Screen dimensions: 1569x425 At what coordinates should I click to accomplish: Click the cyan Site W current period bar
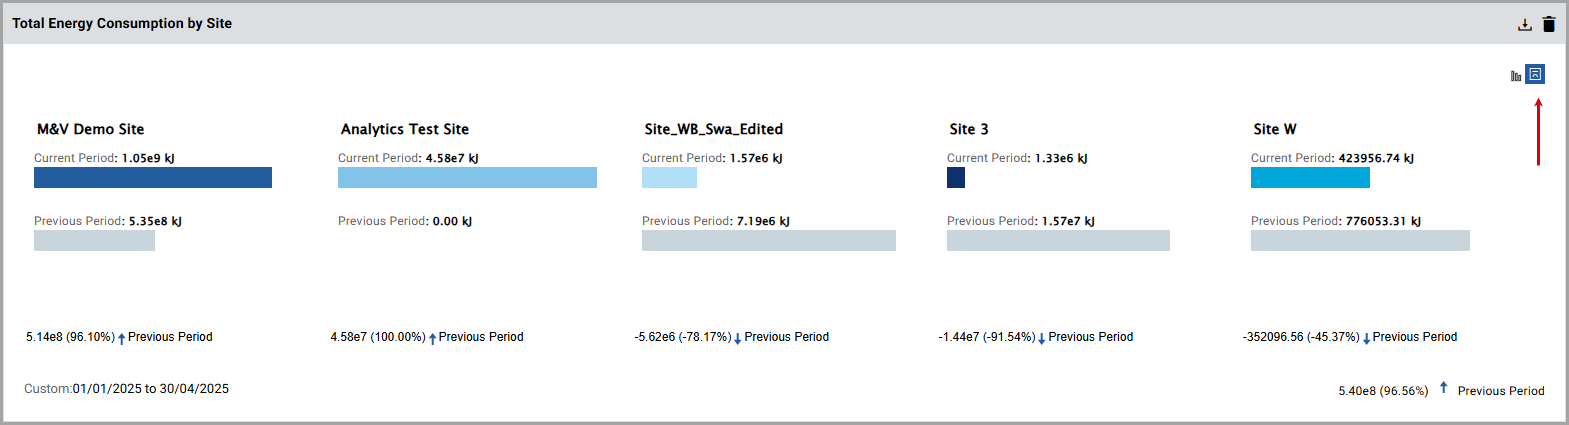[1310, 178]
